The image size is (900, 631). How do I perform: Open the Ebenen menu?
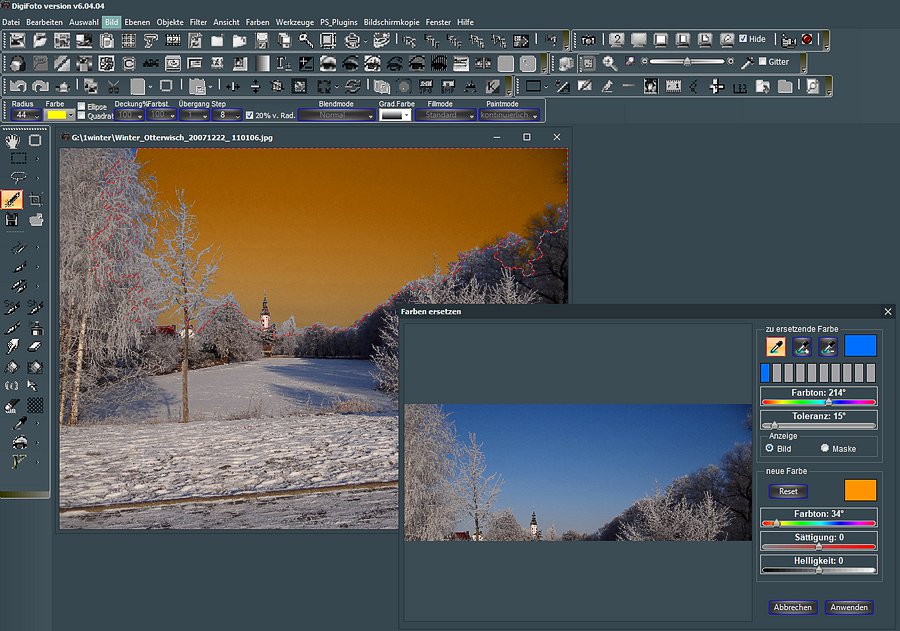[x=137, y=22]
